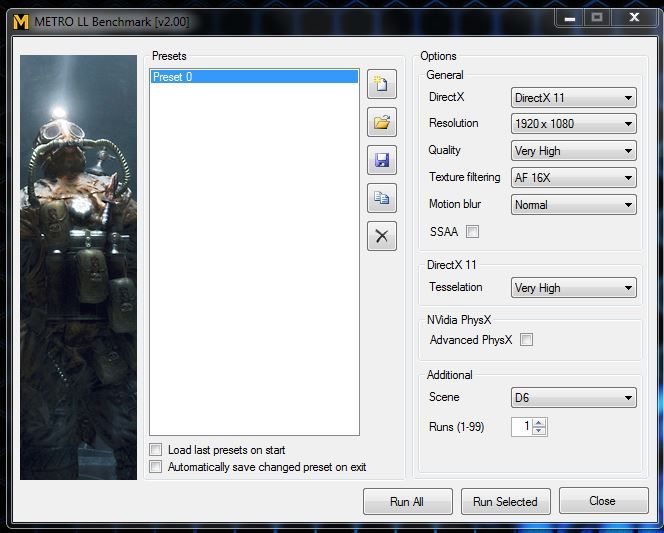
Task: Expand the Motion blur dropdown
Action: coord(573,205)
